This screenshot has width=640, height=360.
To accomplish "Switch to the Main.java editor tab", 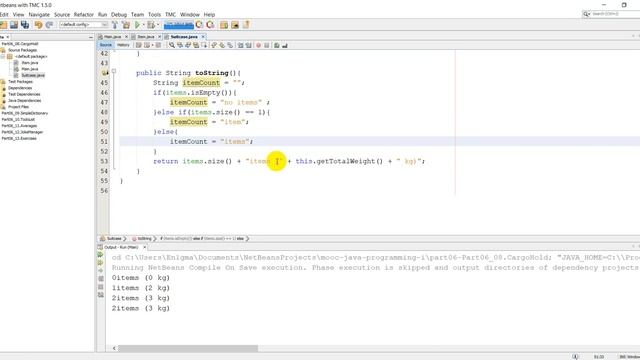I will click(x=113, y=37).
